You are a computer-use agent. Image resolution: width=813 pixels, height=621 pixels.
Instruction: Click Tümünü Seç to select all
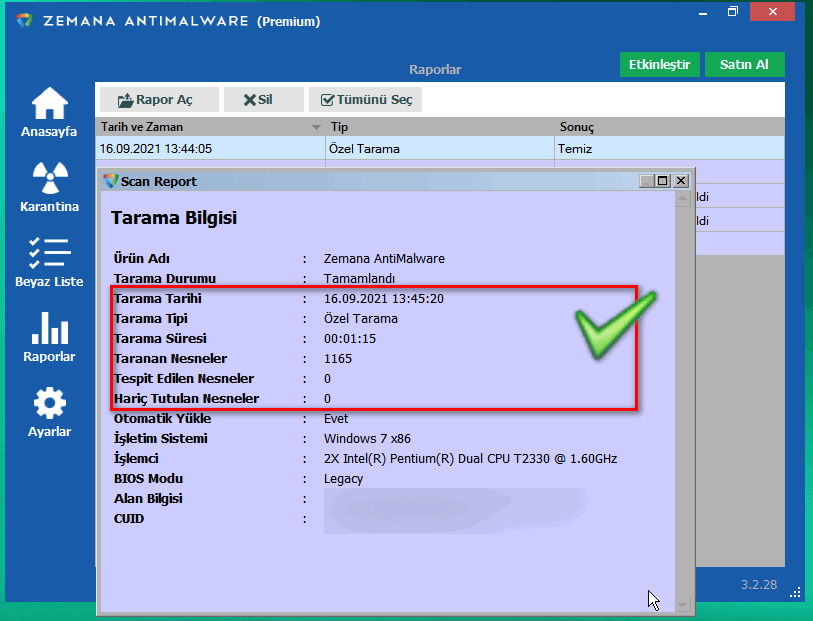(366, 100)
